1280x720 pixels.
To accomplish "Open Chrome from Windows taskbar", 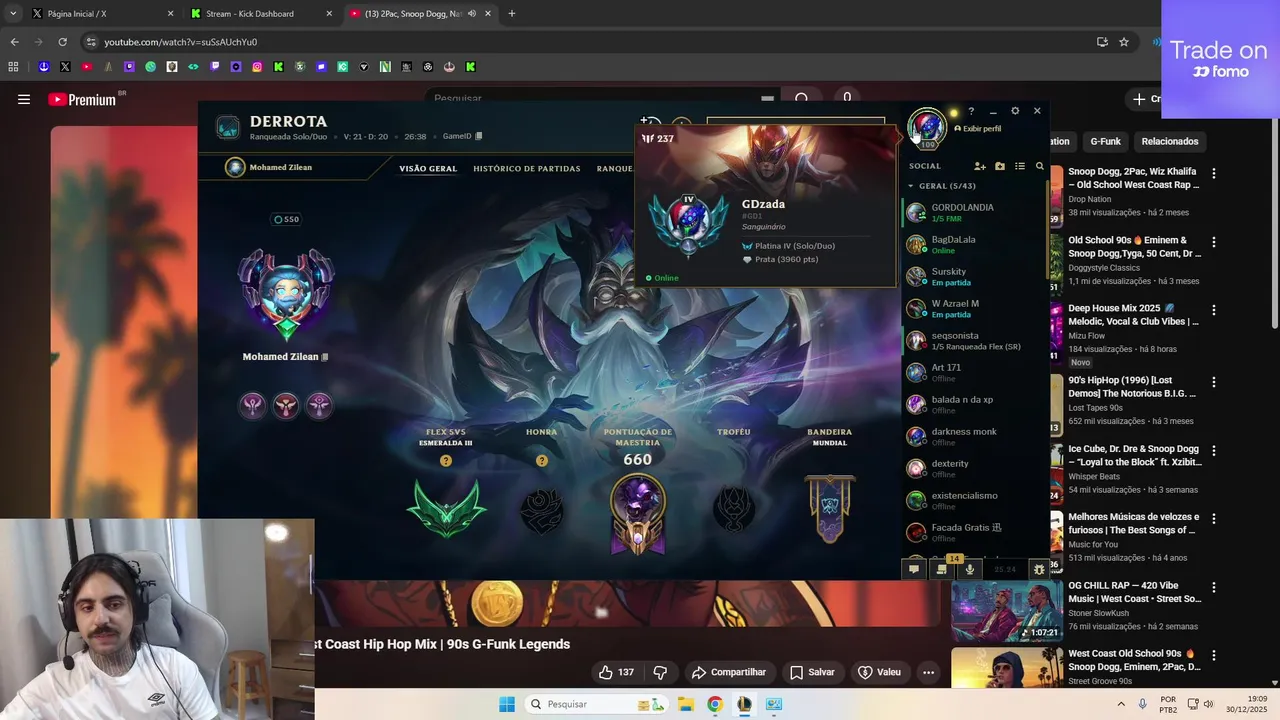I will (x=714, y=704).
